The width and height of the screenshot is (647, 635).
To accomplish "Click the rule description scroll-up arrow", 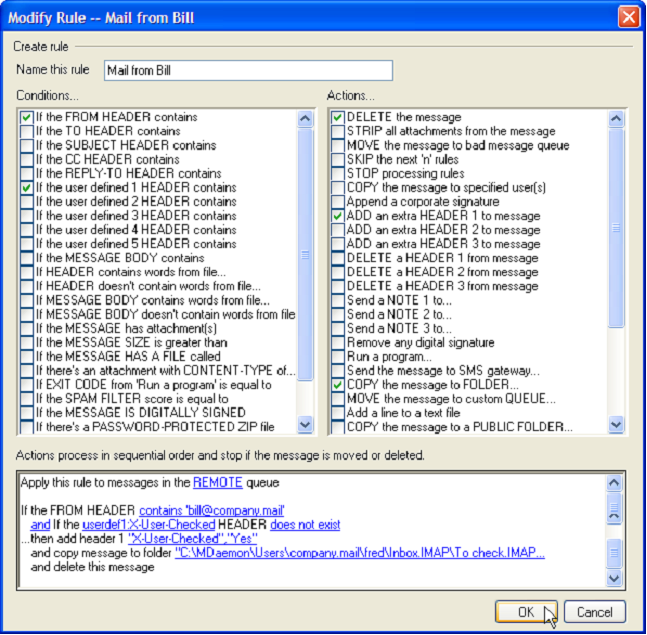I will [614, 483].
